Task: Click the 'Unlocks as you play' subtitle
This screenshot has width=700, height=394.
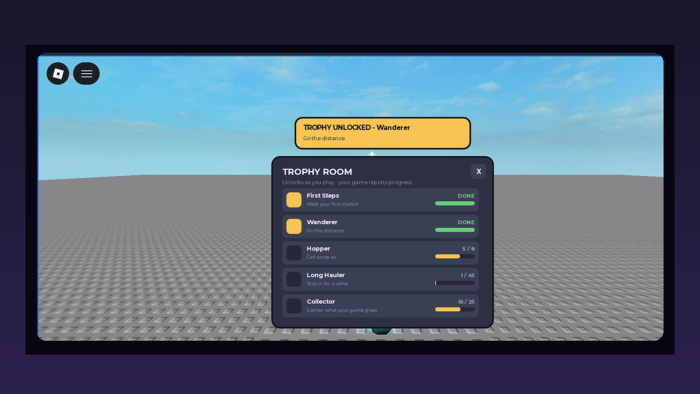Action: pyautogui.click(x=347, y=182)
